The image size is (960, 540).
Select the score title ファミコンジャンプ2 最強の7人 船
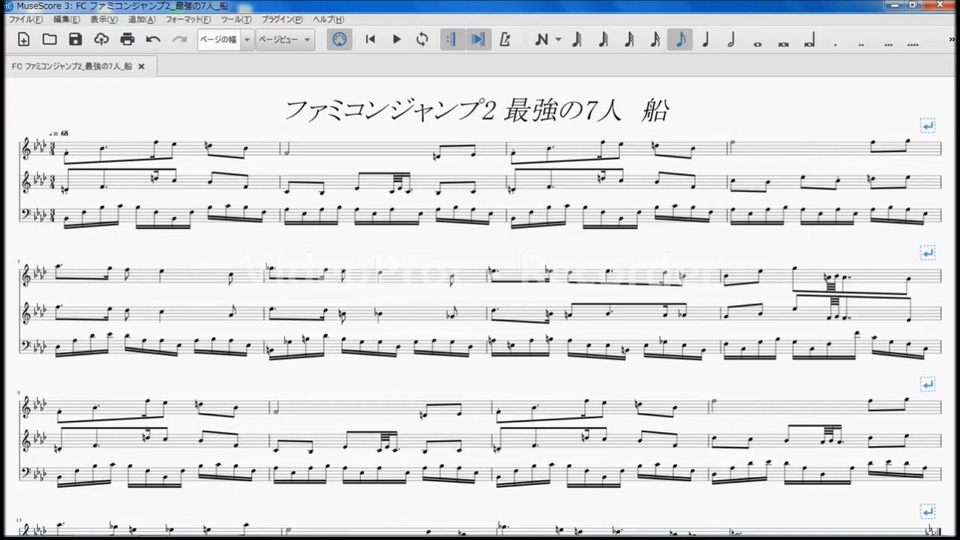click(476, 111)
